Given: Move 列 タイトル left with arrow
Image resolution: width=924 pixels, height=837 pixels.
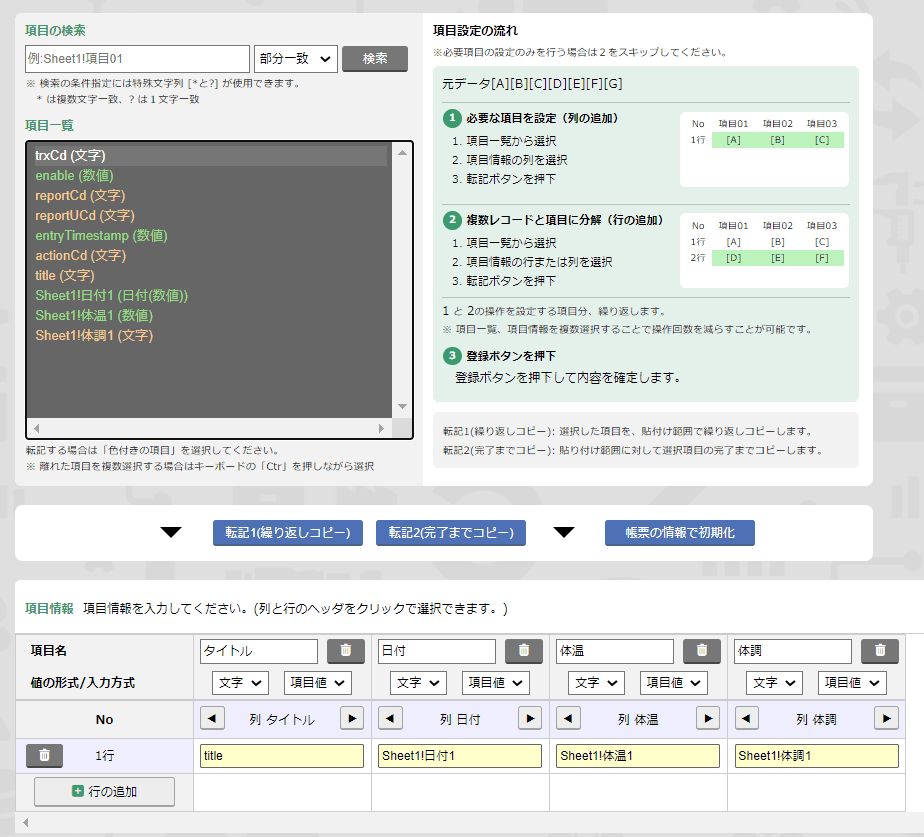Looking at the screenshot, I should click(x=212, y=719).
